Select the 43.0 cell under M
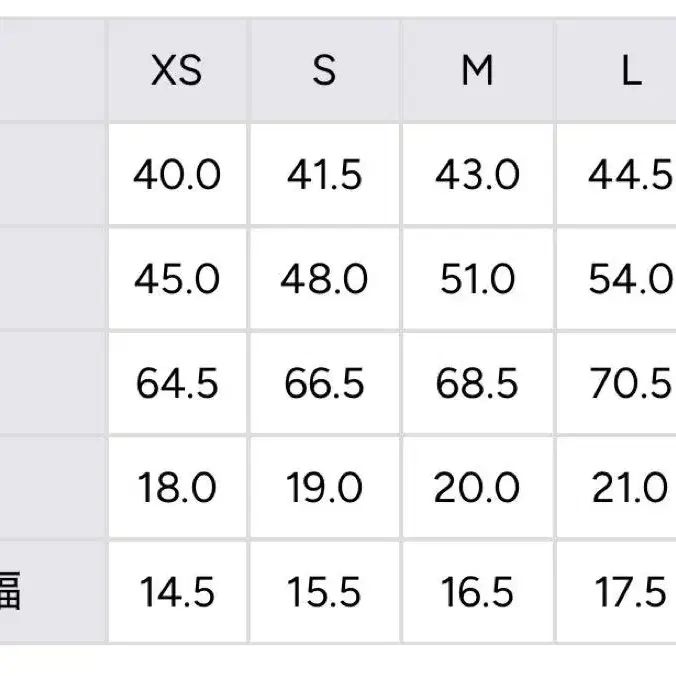Viewport: 676px width, 676px height. click(x=477, y=176)
